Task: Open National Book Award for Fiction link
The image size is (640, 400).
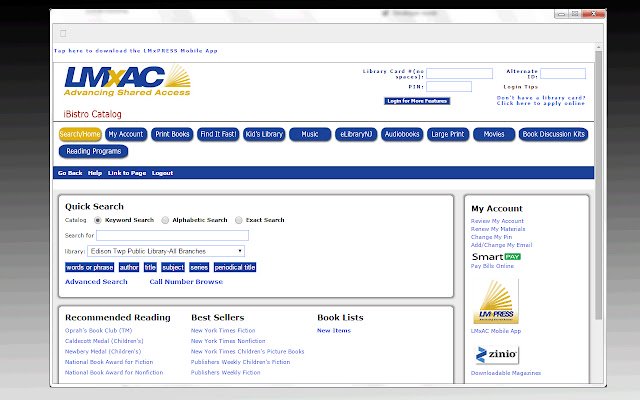Action: [x=109, y=362]
